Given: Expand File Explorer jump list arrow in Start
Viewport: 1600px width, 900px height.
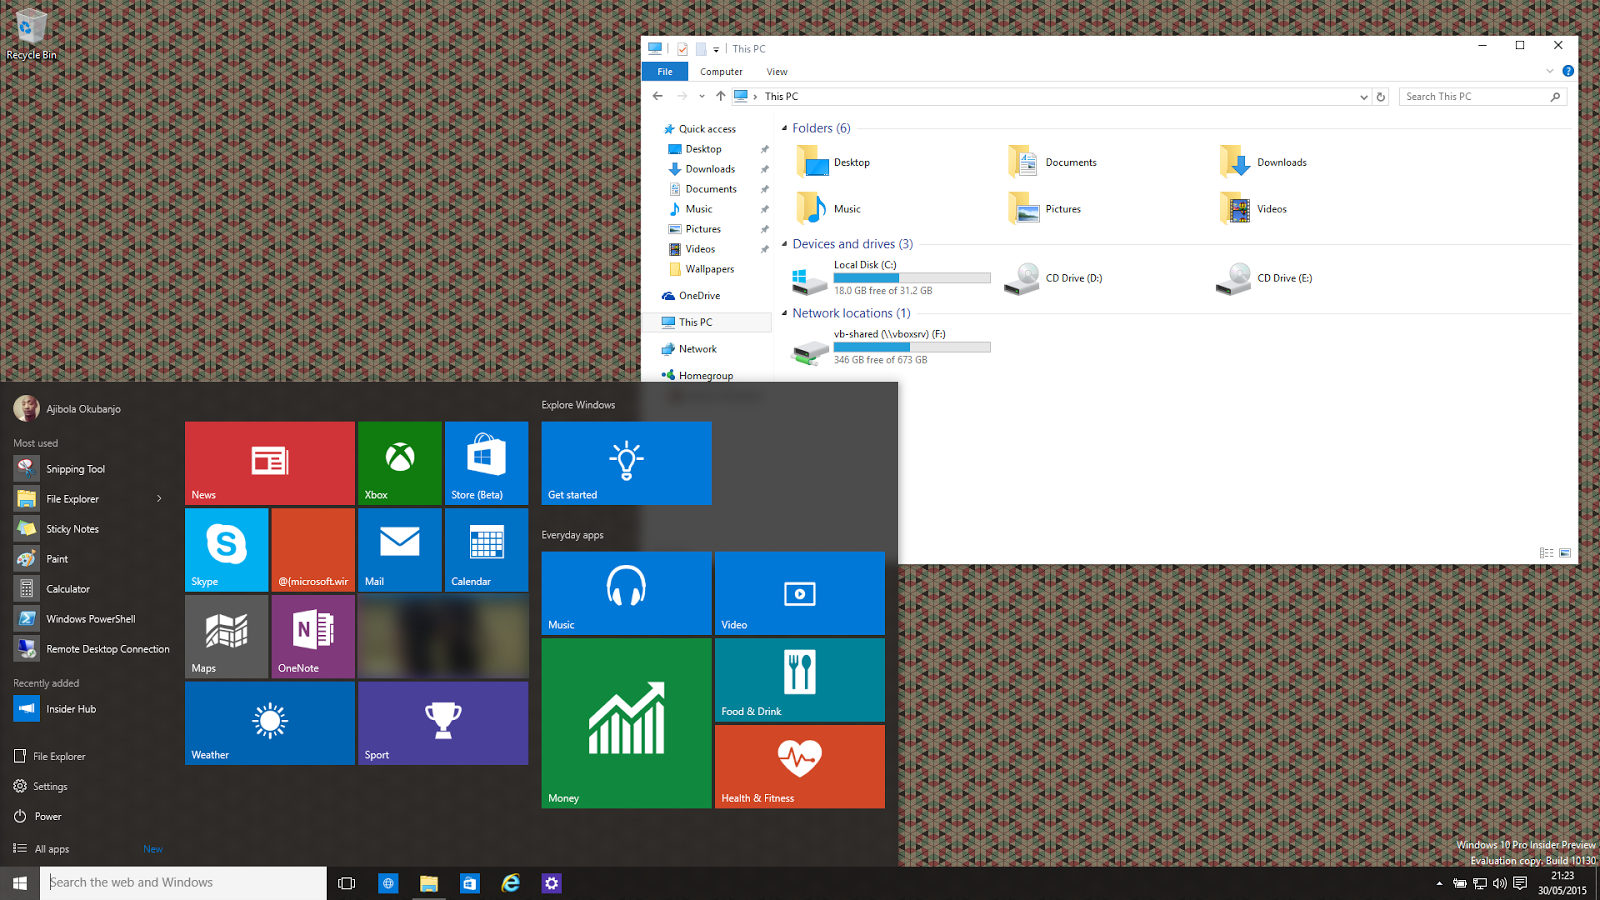Looking at the screenshot, I should click(x=159, y=499).
